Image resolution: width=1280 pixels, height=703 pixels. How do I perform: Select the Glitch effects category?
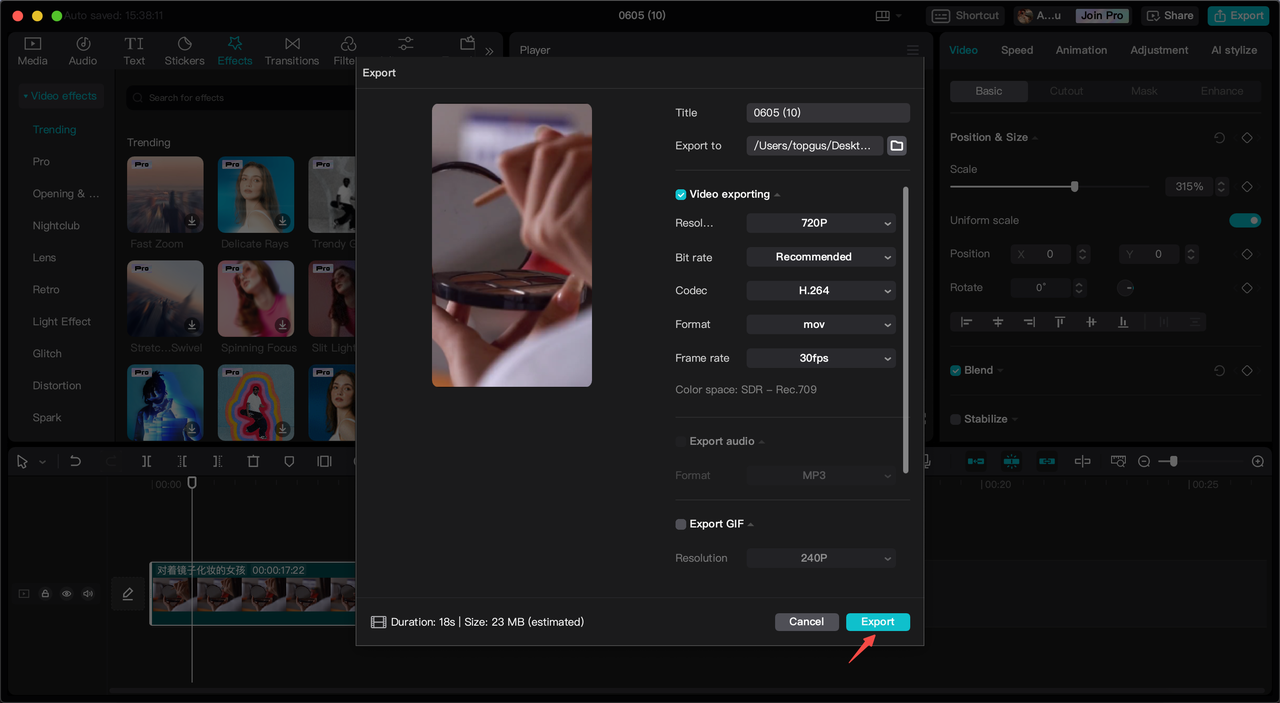tap(47, 354)
